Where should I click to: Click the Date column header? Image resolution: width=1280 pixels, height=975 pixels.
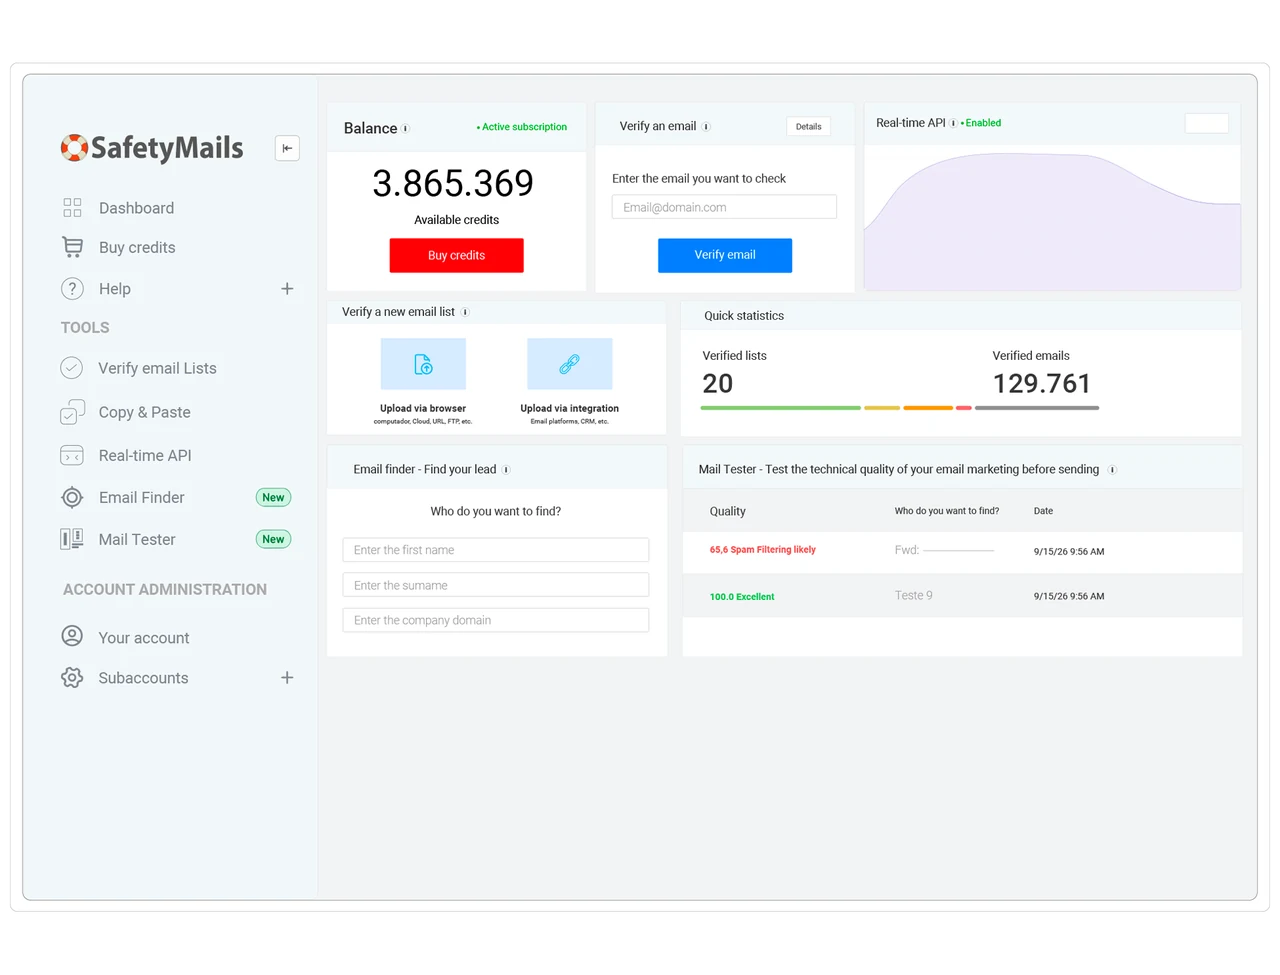point(1043,511)
